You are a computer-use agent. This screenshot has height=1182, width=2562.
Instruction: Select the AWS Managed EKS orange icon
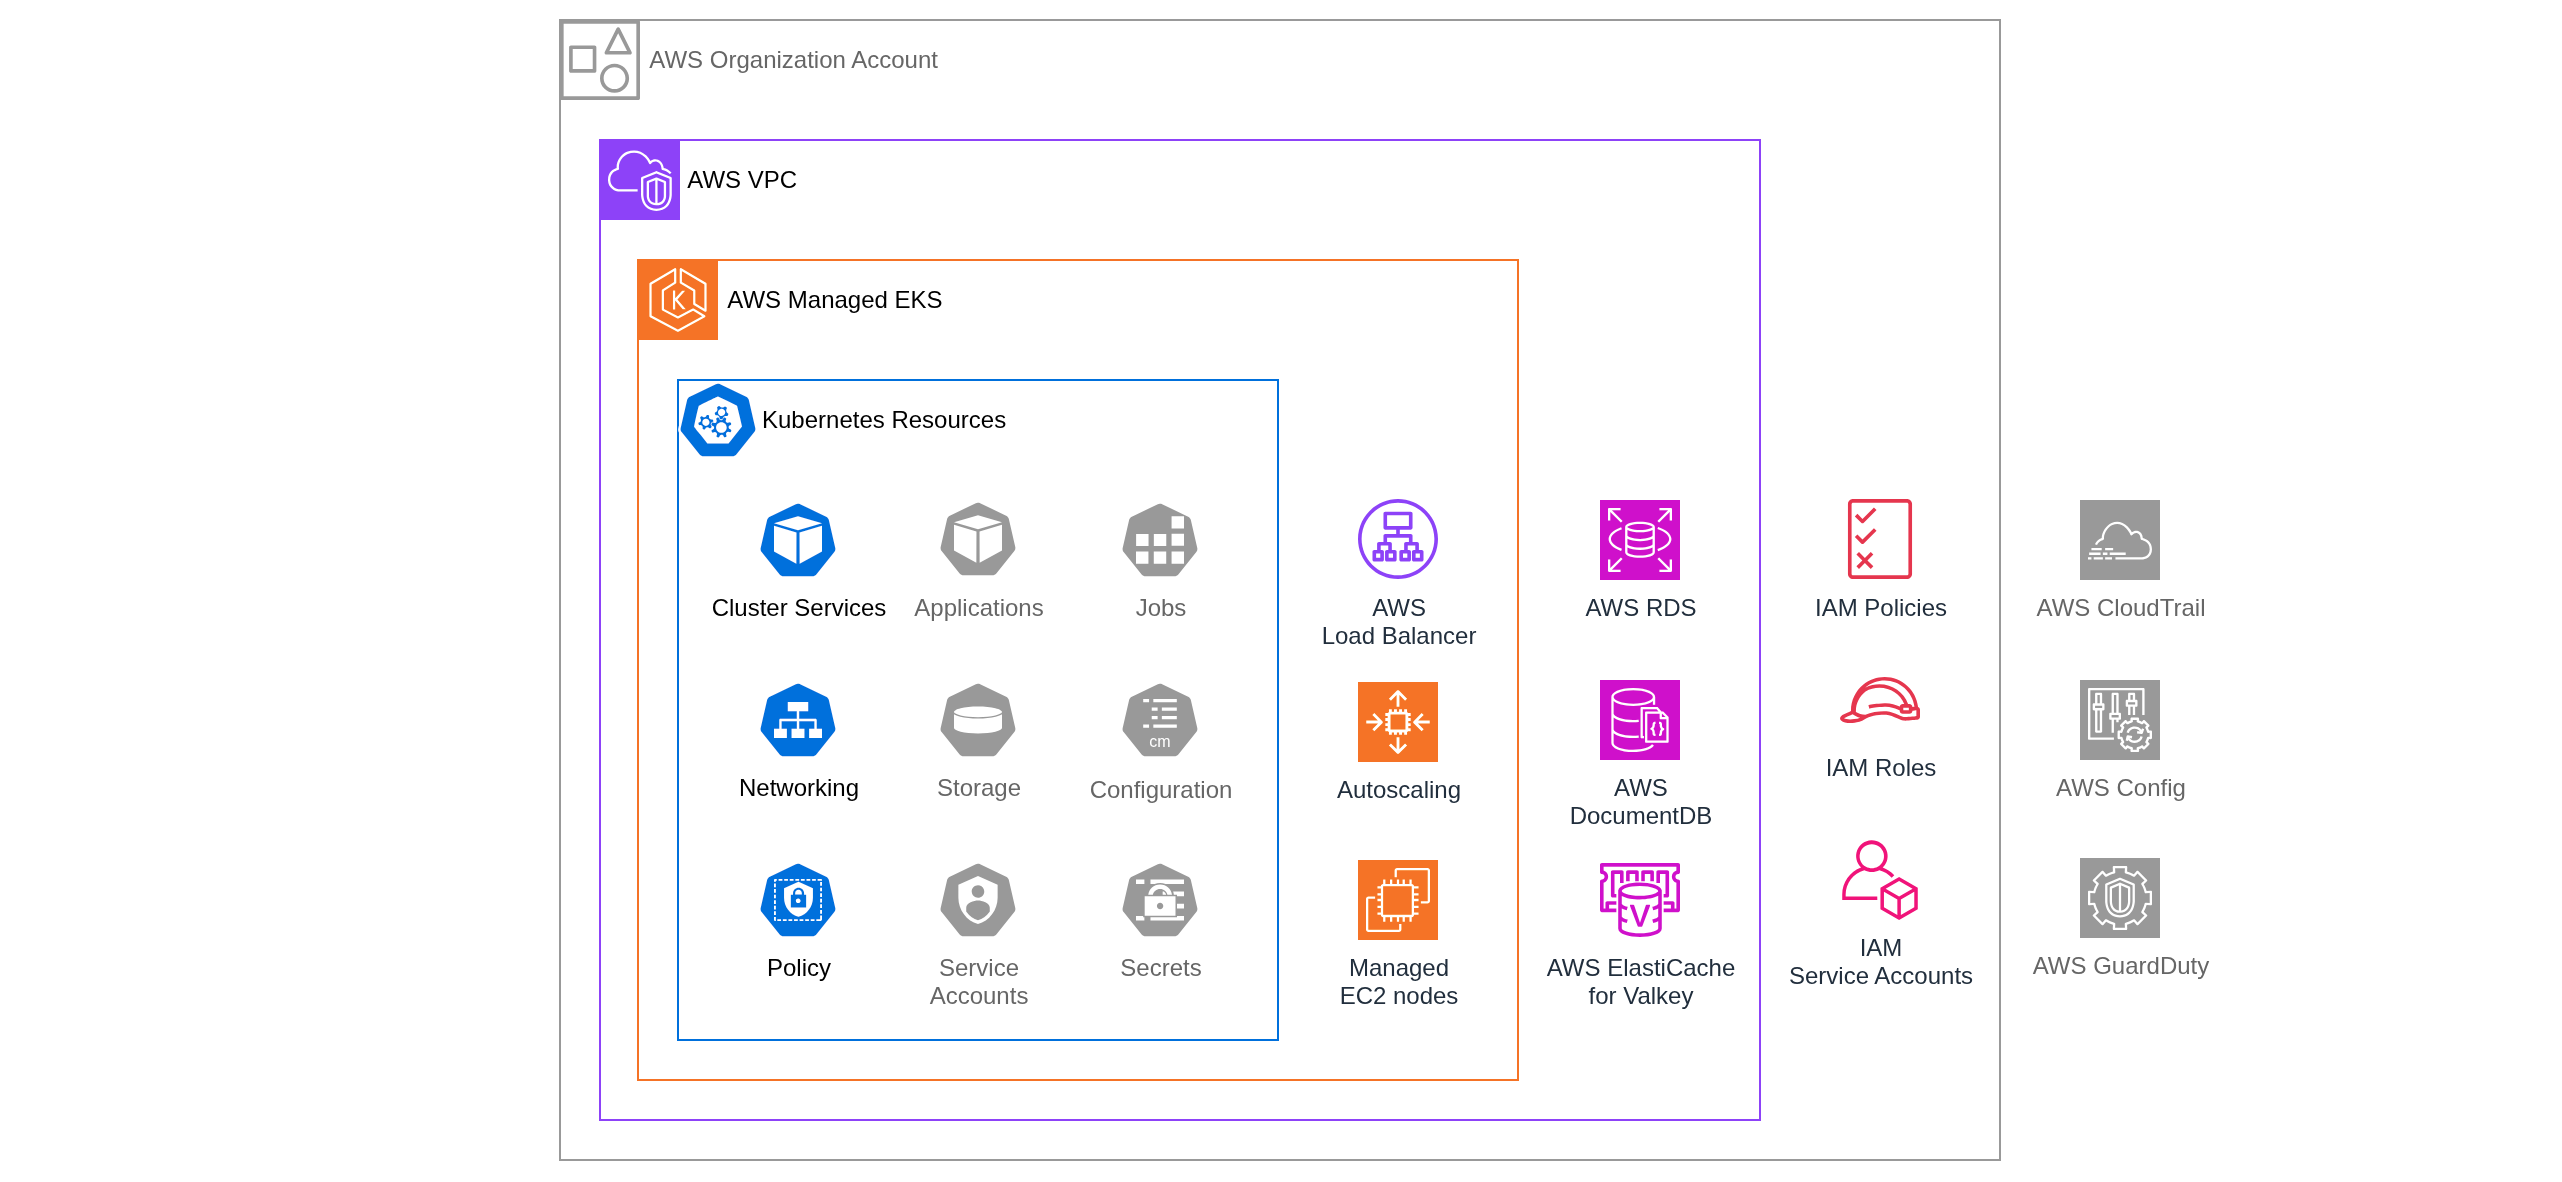(678, 300)
